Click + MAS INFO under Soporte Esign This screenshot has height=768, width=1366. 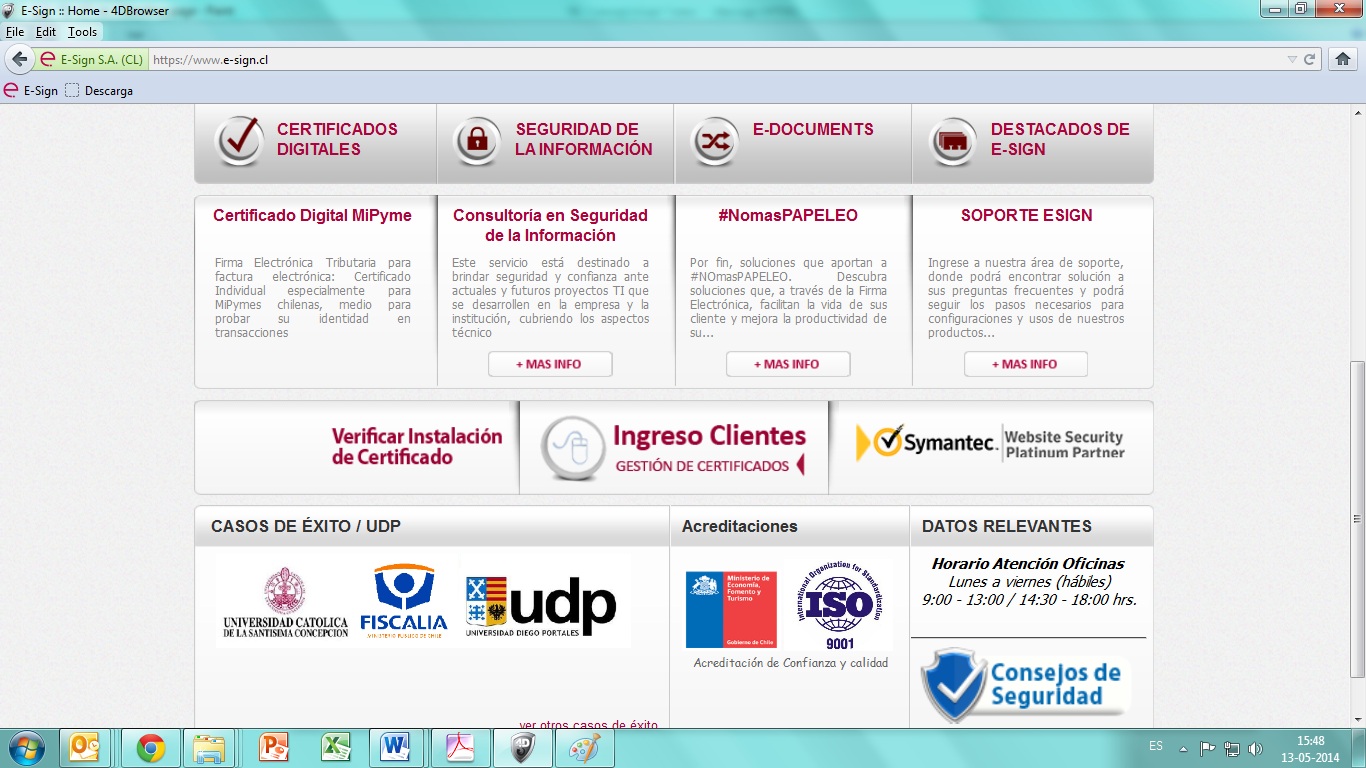tap(1025, 364)
